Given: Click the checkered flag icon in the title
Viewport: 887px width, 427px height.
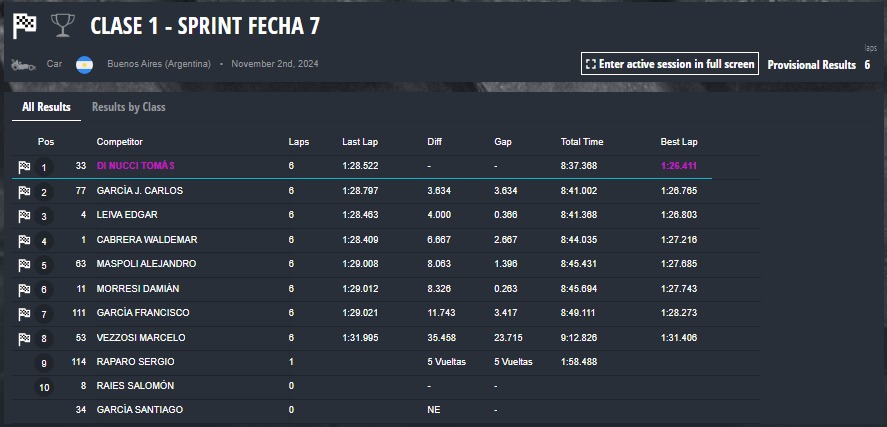Looking at the screenshot, I should (x=24, y=26).
